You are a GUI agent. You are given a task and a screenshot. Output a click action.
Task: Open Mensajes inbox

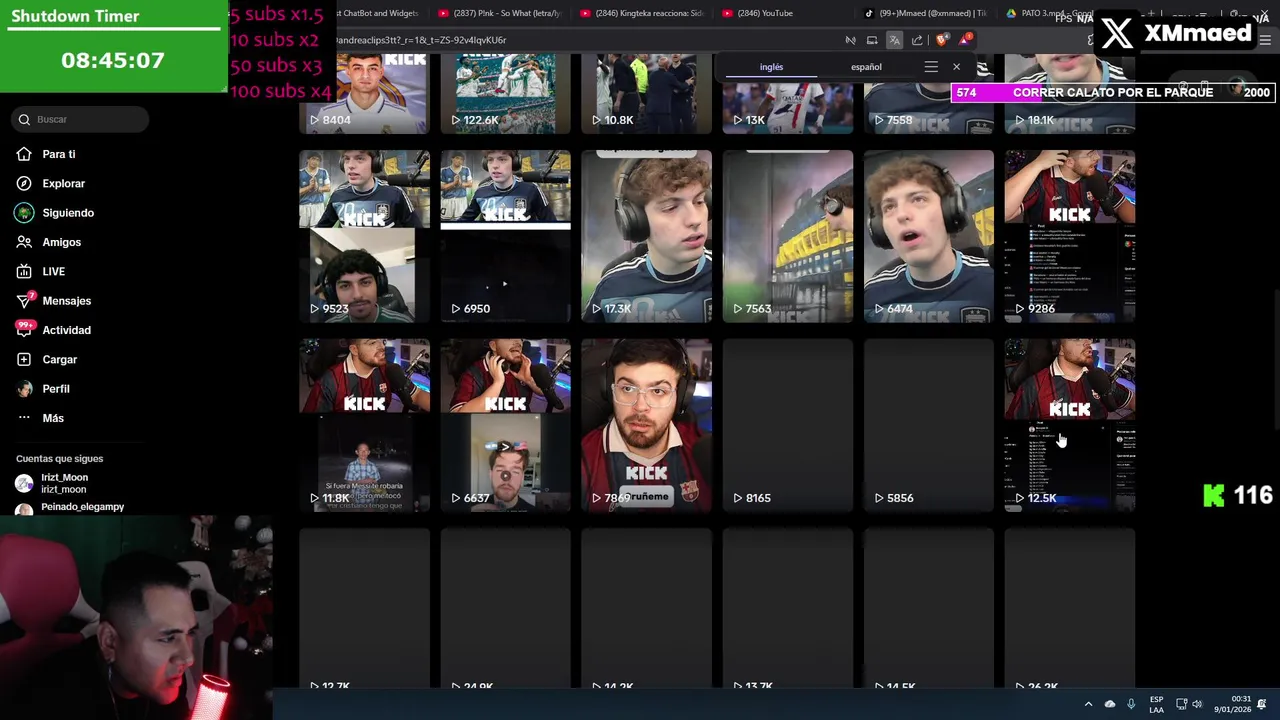pos(66,301)
